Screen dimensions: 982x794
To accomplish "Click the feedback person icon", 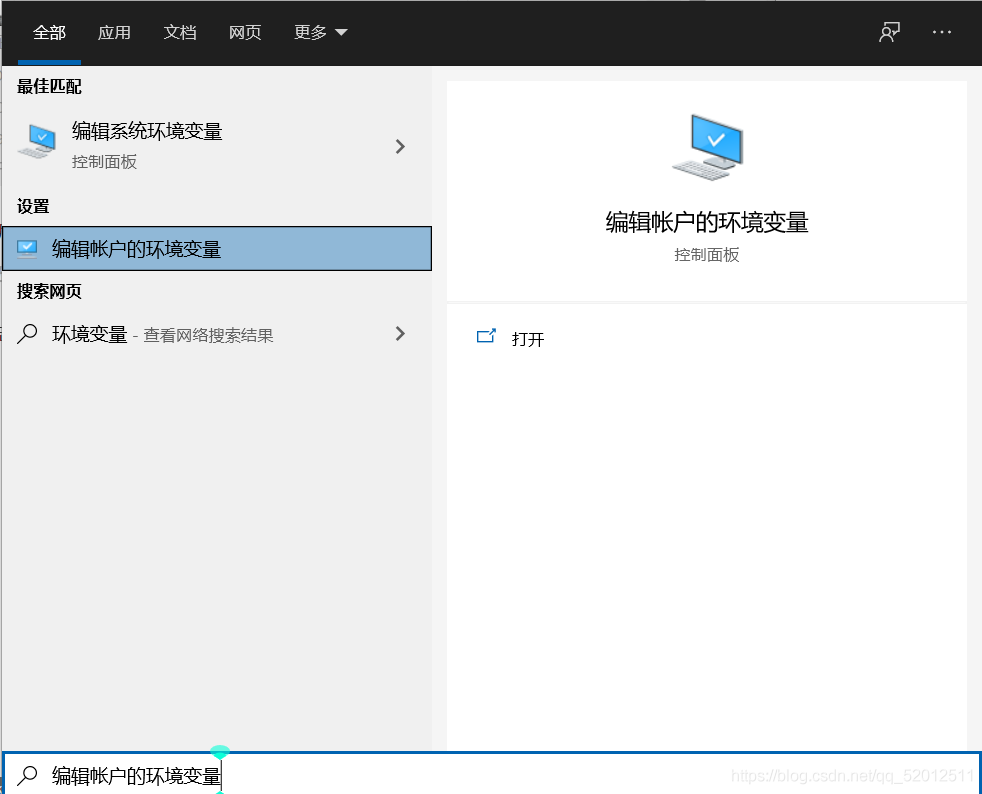I will coord(889,32).
